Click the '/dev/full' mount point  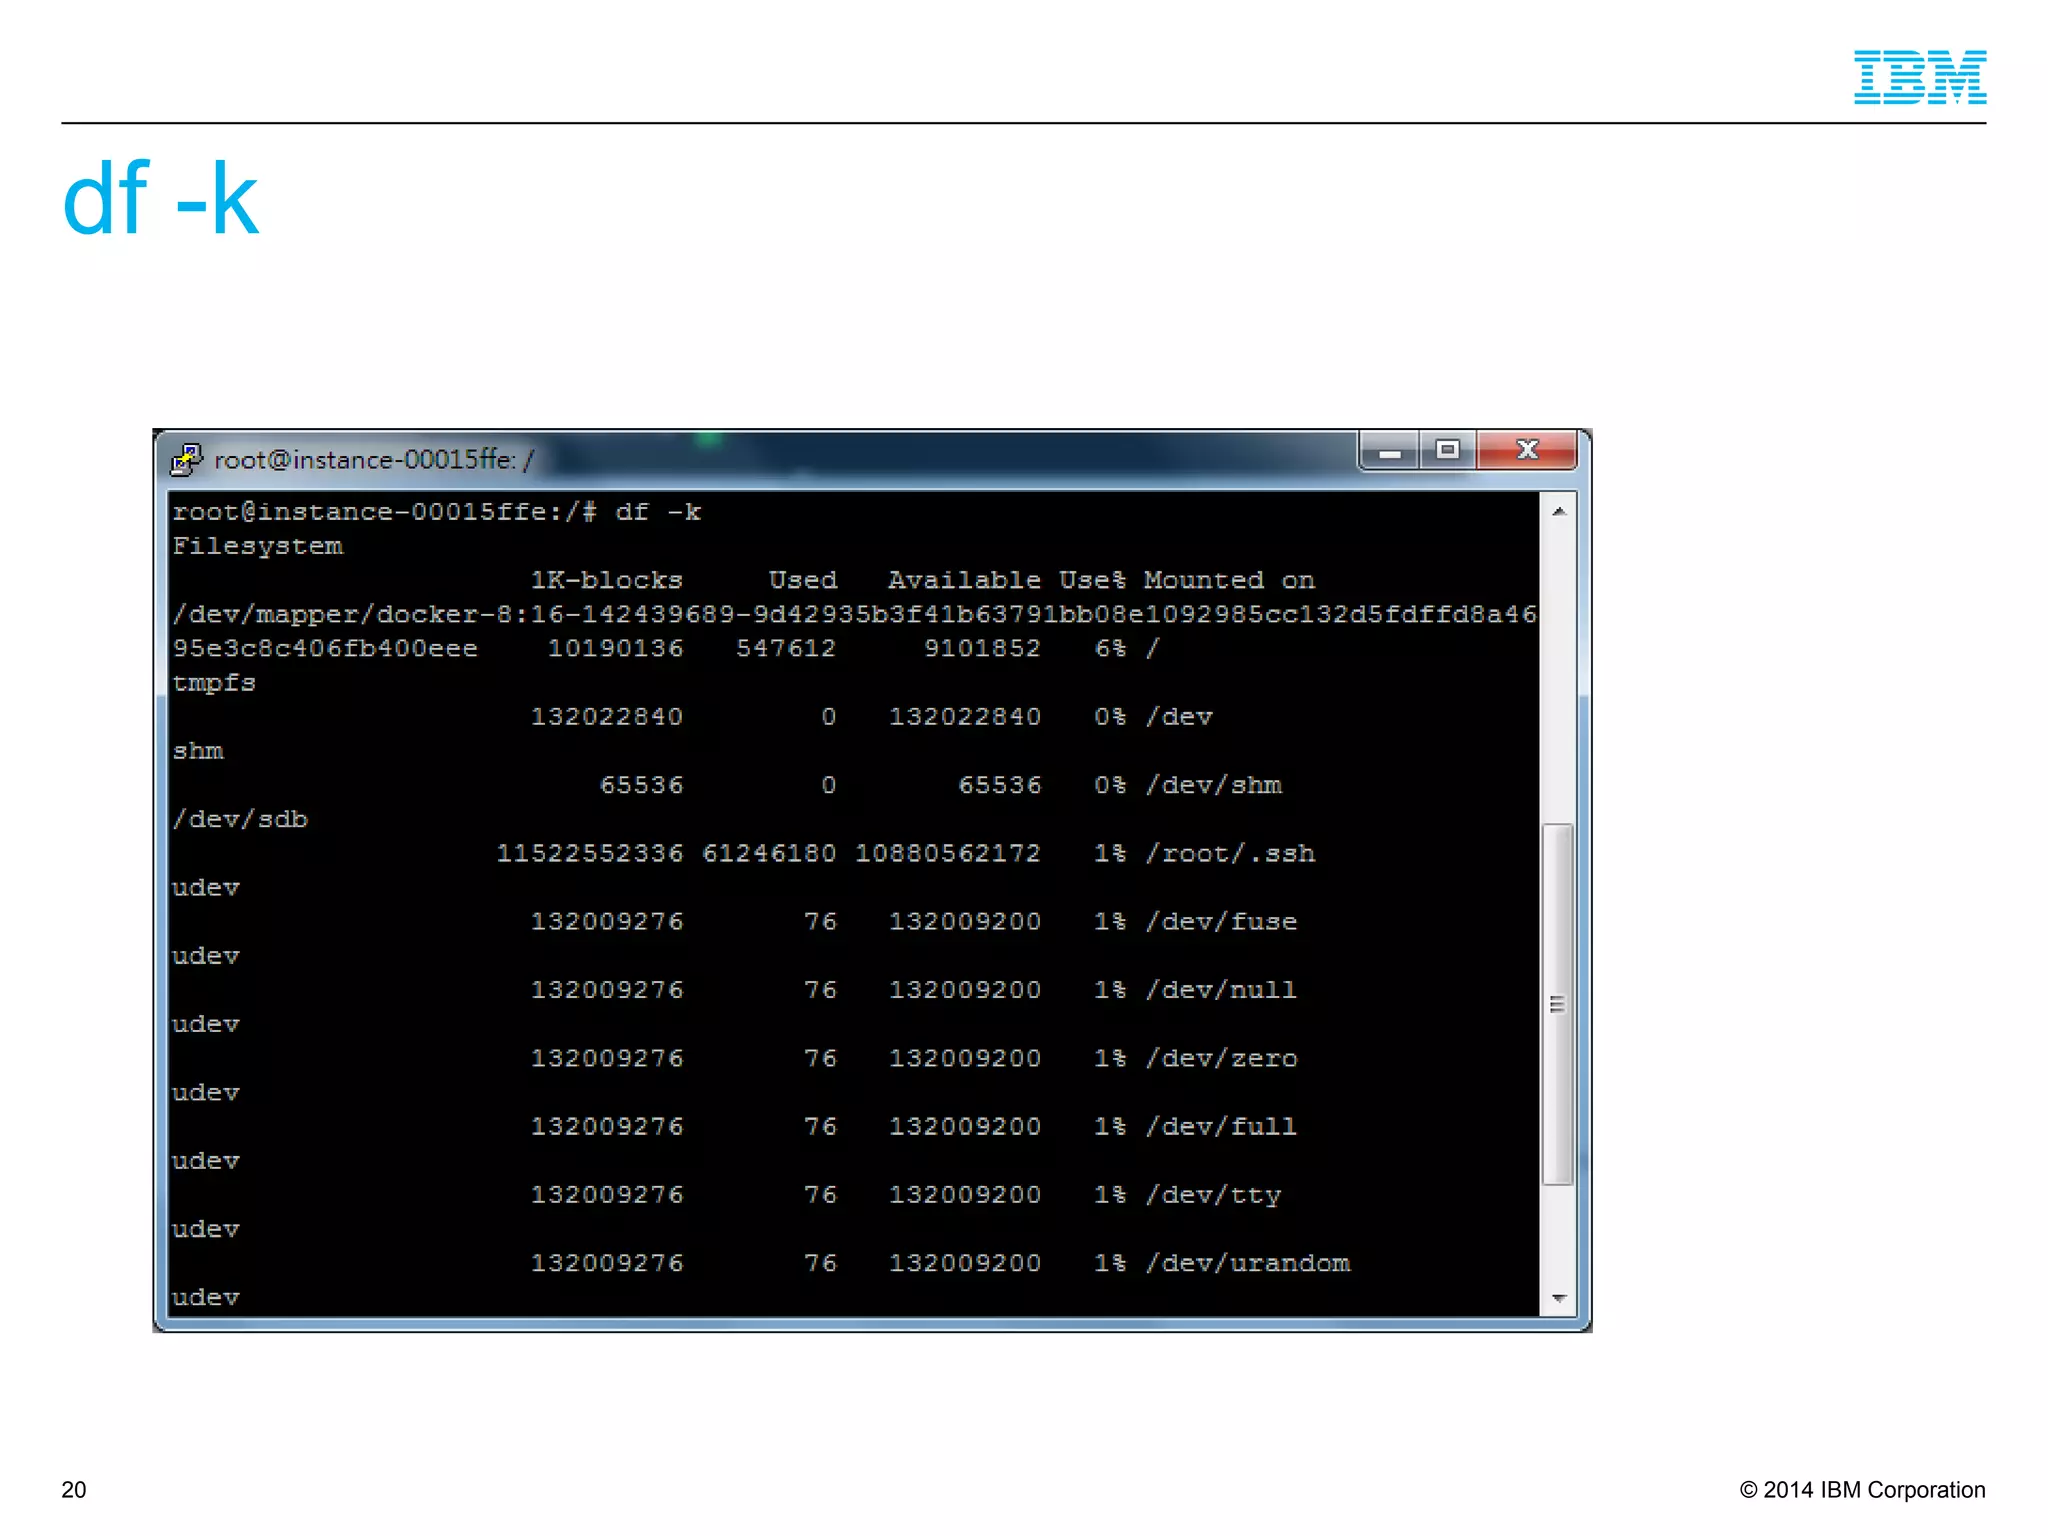pos(1221,1126)
